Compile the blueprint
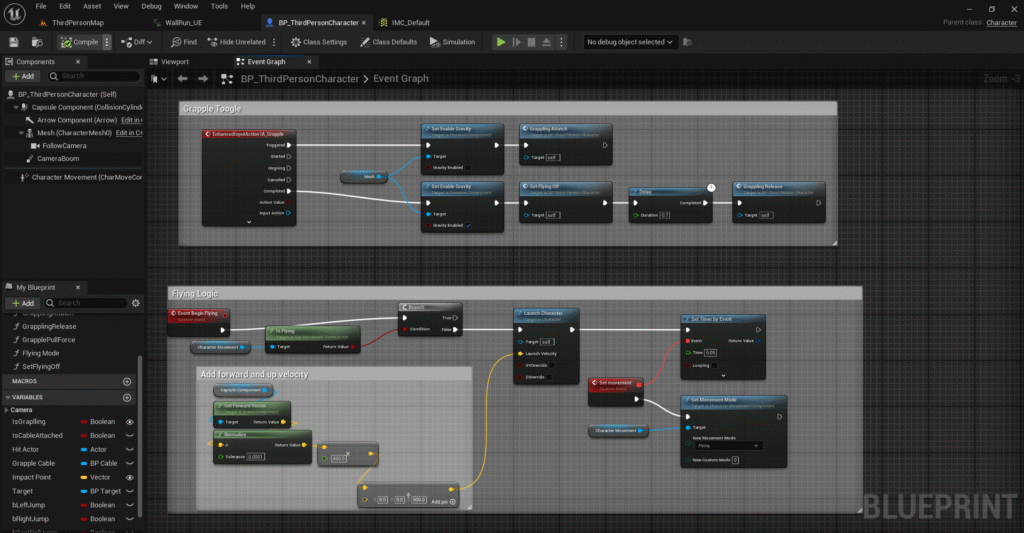The image size is (1024, 533). [80, 42]
